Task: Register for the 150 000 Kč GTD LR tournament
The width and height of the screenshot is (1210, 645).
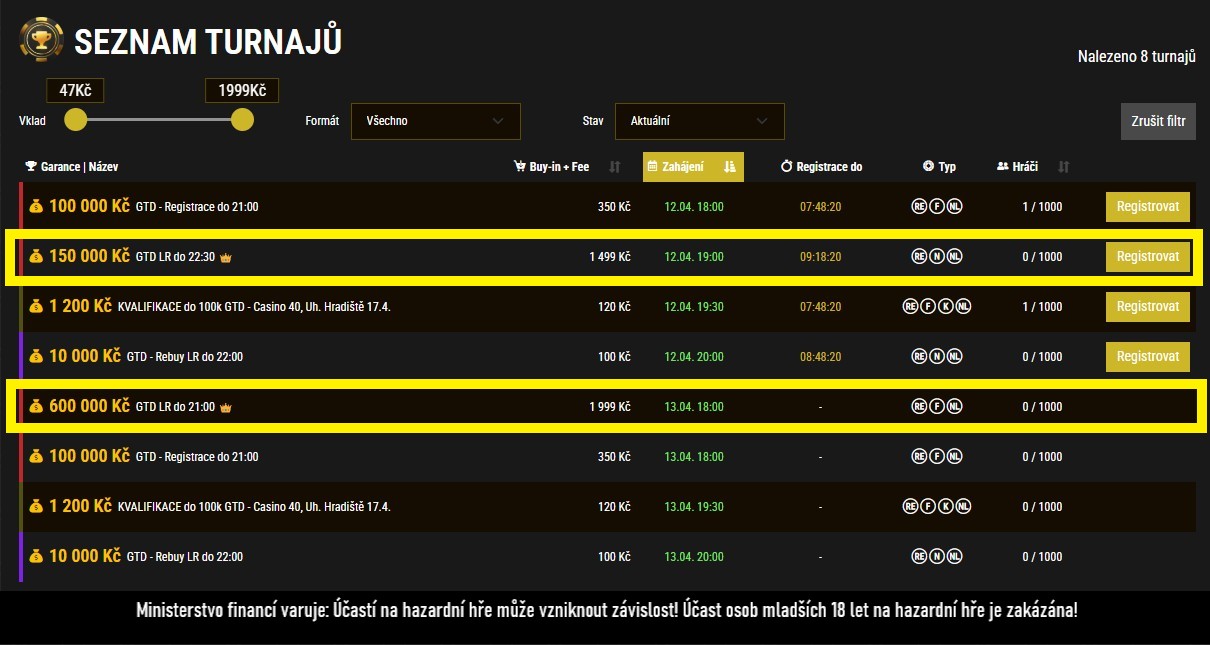Action: pos(1148,257)
